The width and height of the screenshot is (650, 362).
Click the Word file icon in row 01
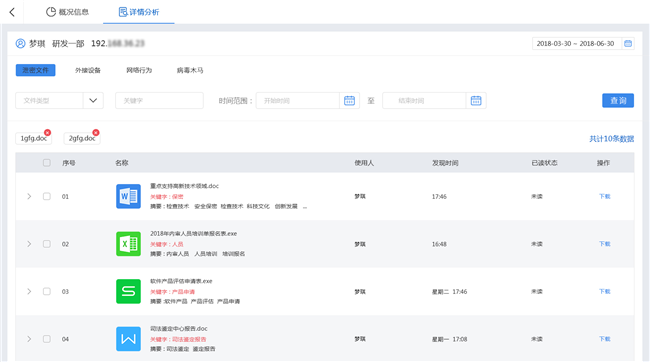[129, 196]
